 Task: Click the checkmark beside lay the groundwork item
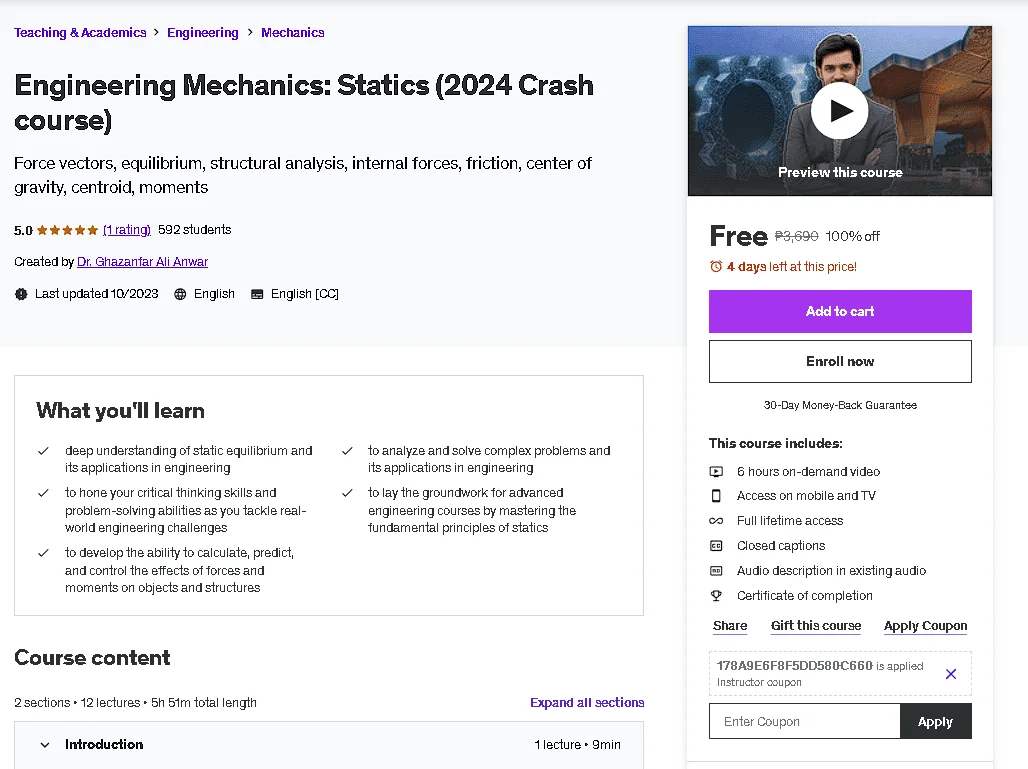[347, 492]
